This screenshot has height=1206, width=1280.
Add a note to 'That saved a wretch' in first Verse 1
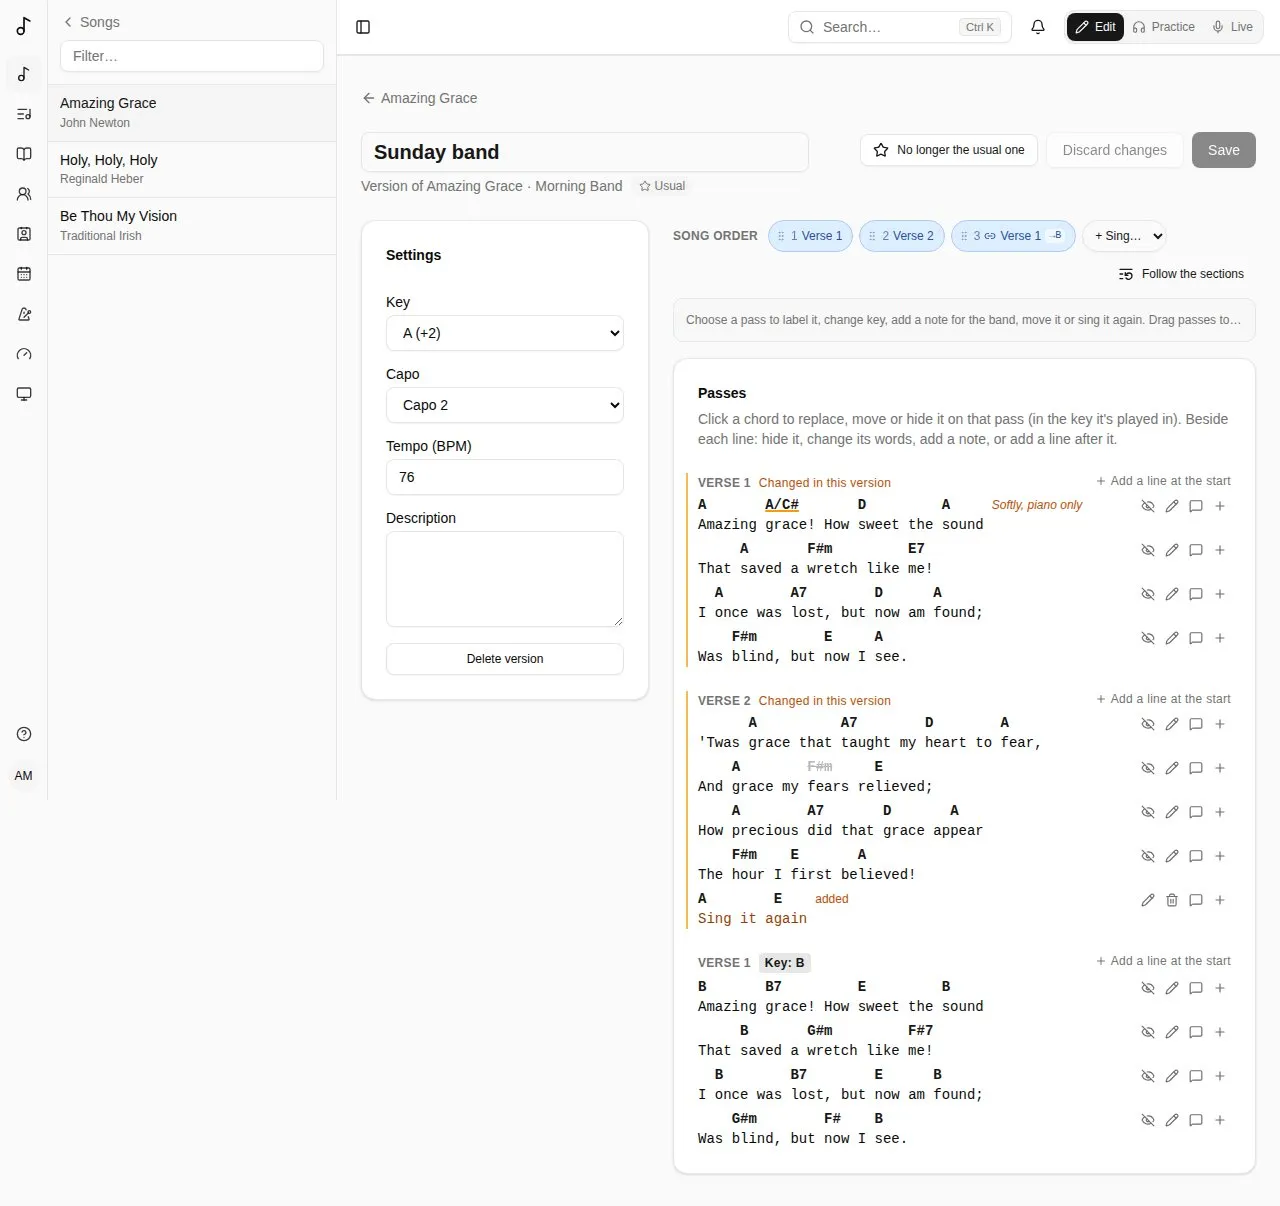pyautogui.click(x=1196, y=550)
